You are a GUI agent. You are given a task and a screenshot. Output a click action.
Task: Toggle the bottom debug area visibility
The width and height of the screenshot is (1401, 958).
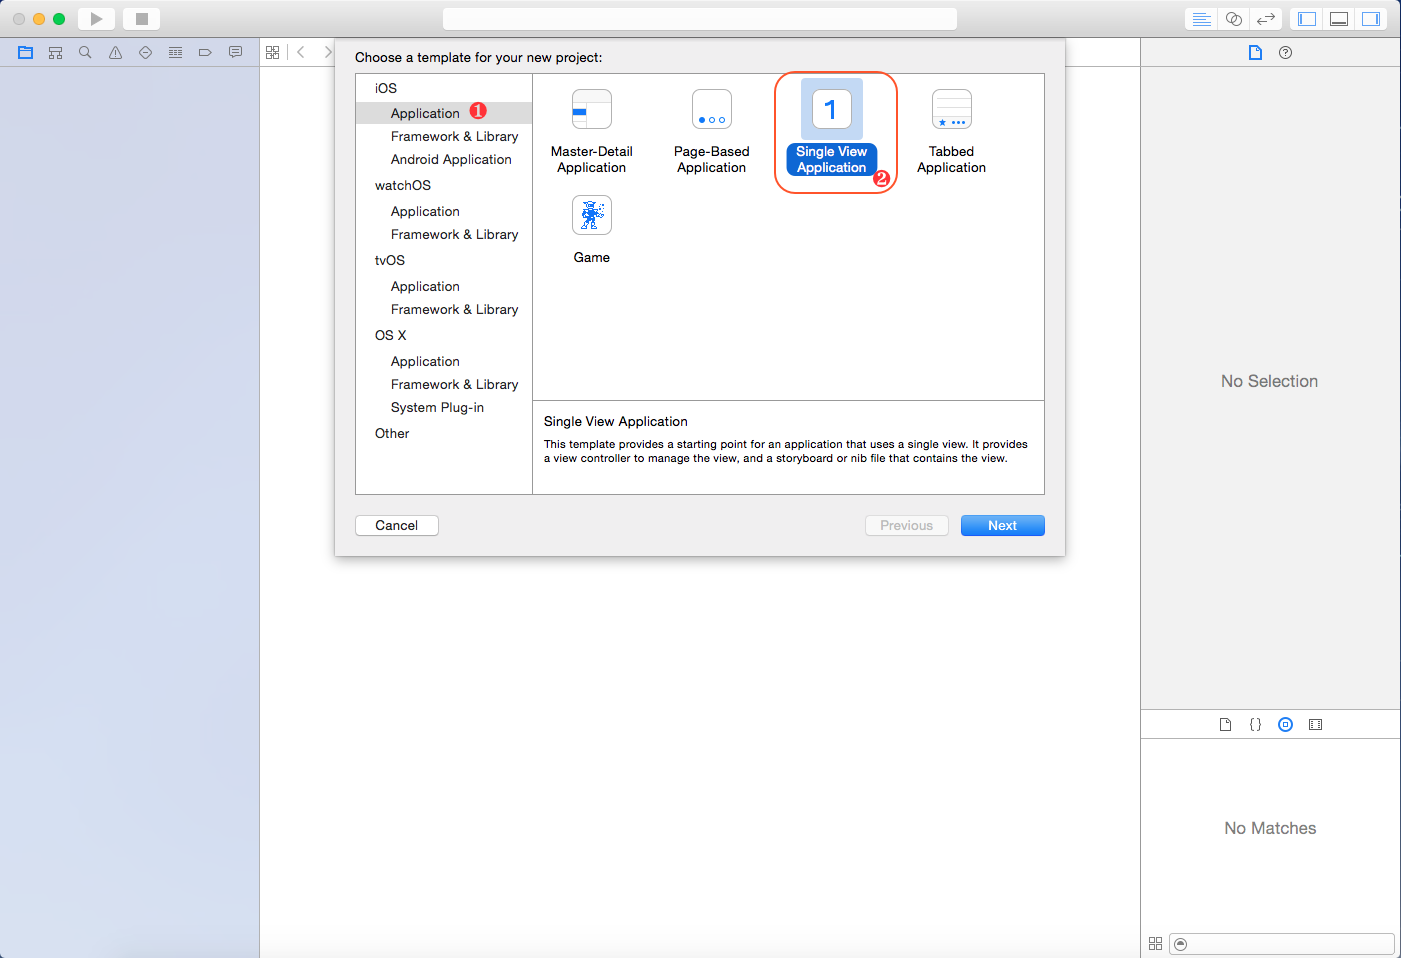(1339, 19)
